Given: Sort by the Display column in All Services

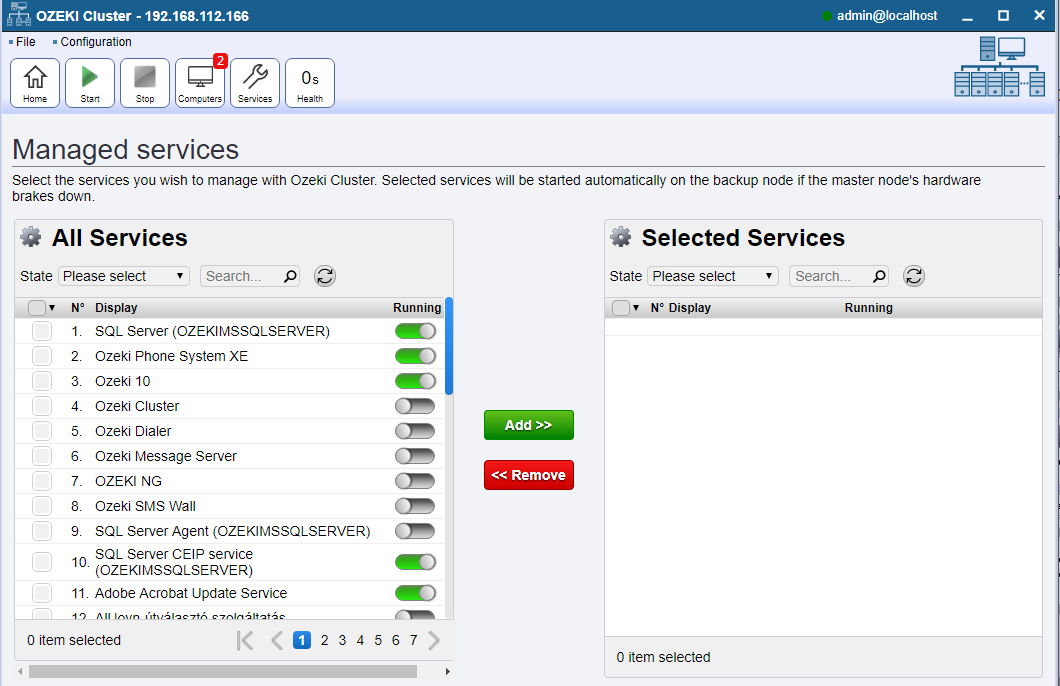Looking at the screenshot, I should pos(116,308).
